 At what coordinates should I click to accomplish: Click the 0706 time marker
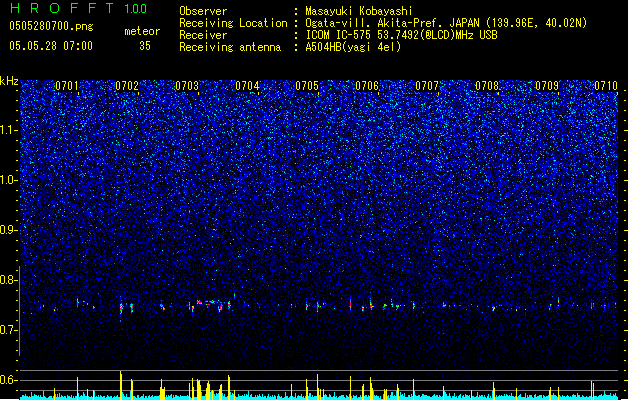[x=367, y=86]
